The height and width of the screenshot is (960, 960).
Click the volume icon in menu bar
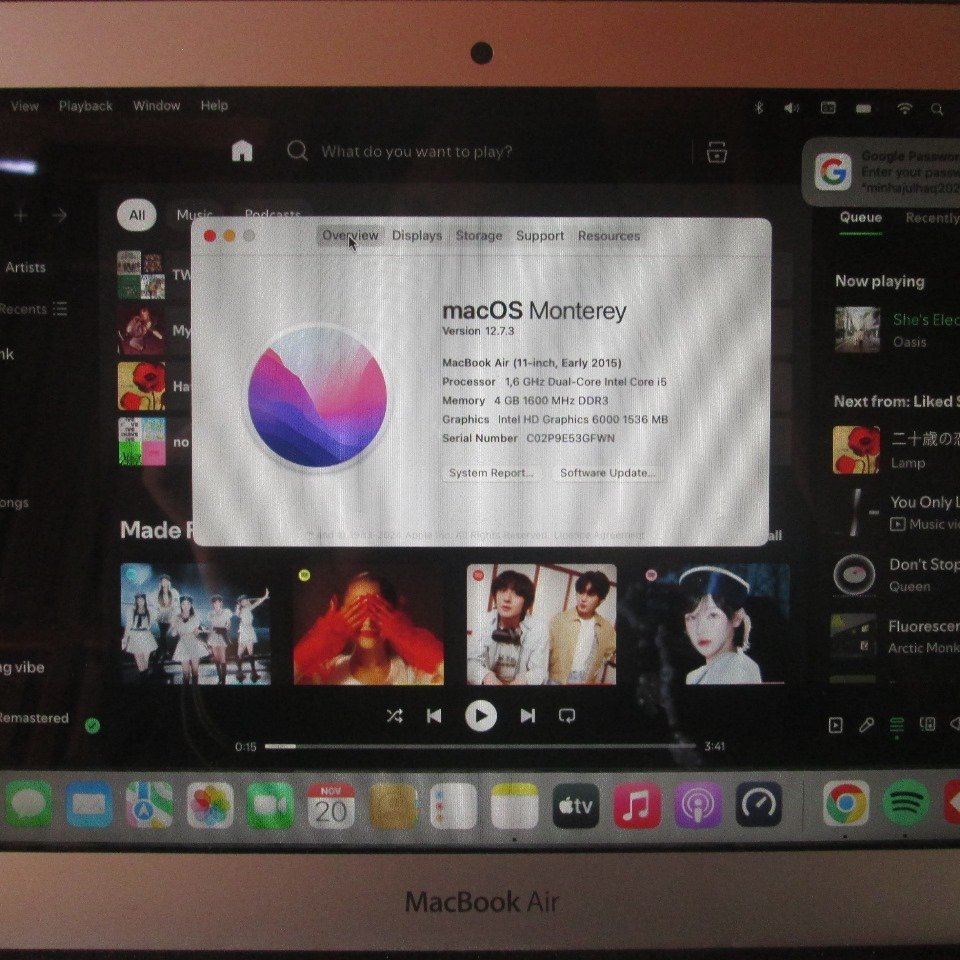[x=792, y=108]
